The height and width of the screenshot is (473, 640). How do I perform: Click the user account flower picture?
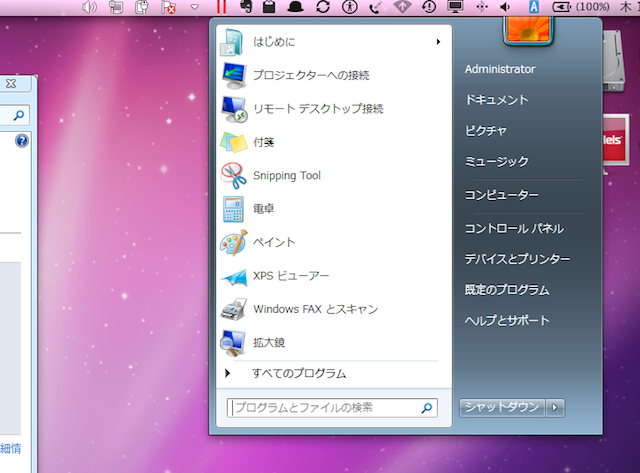[528, 29]
